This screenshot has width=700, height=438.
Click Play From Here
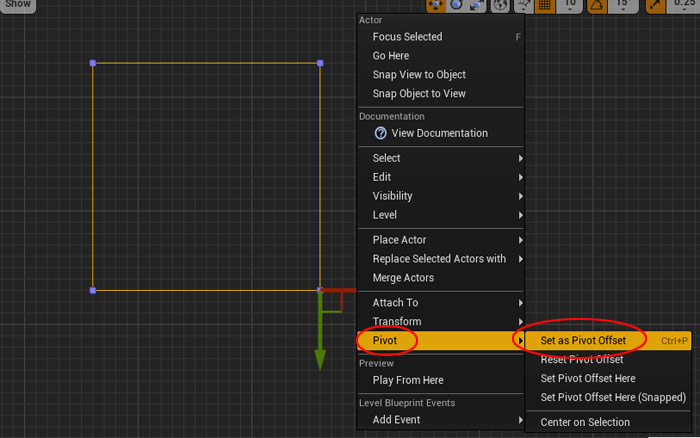point(408,380)
